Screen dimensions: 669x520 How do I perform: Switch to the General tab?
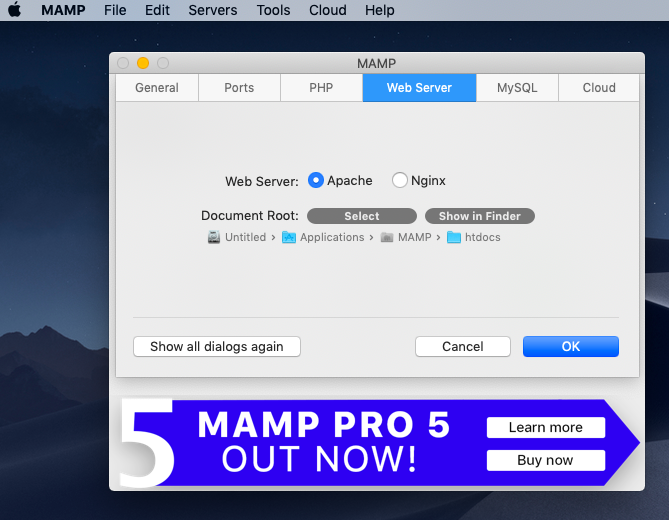coord(157,88)
